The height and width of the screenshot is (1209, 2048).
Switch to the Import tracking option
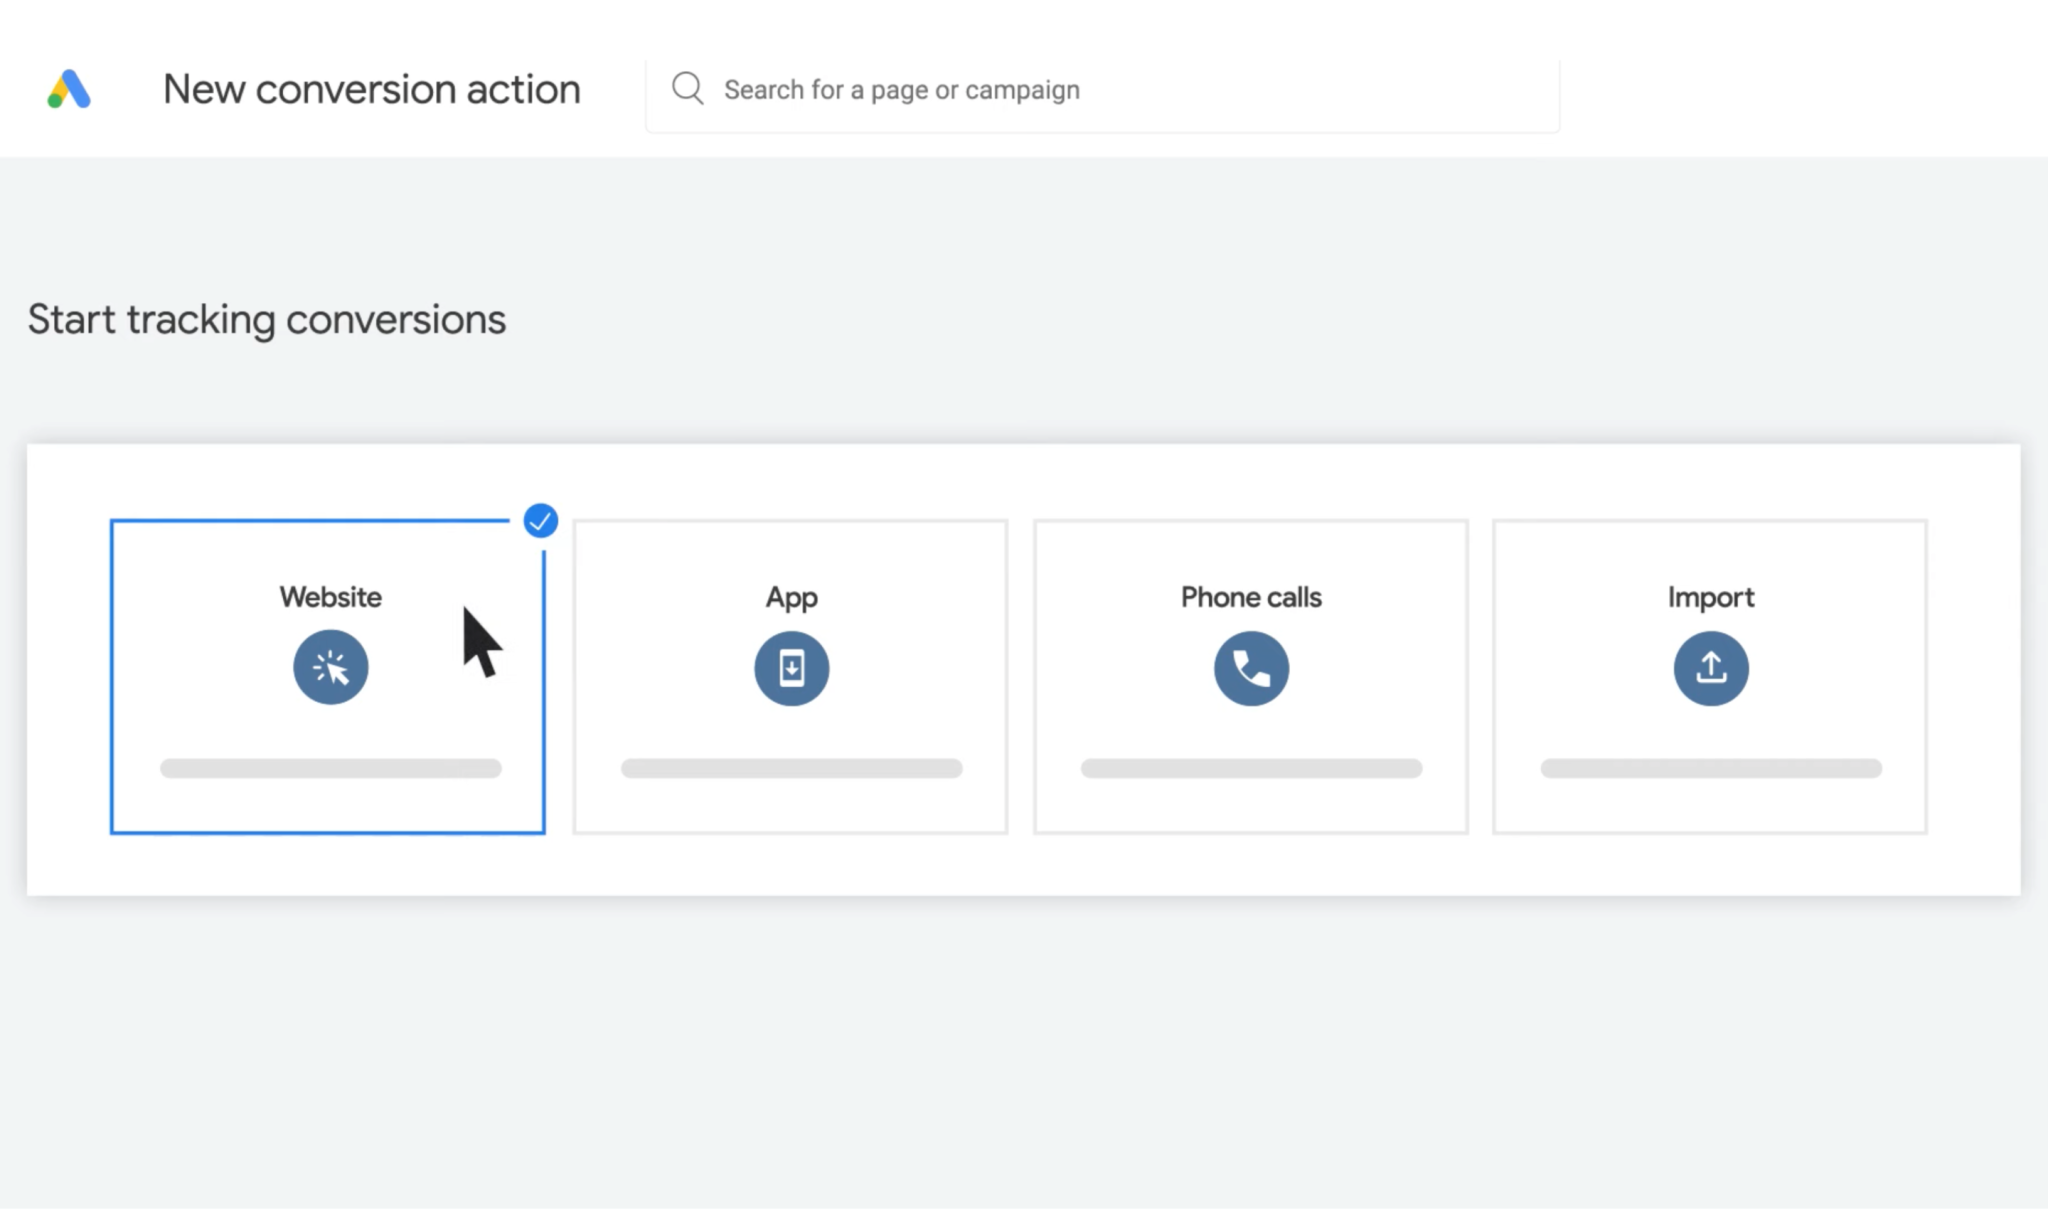pos(1711,675)
